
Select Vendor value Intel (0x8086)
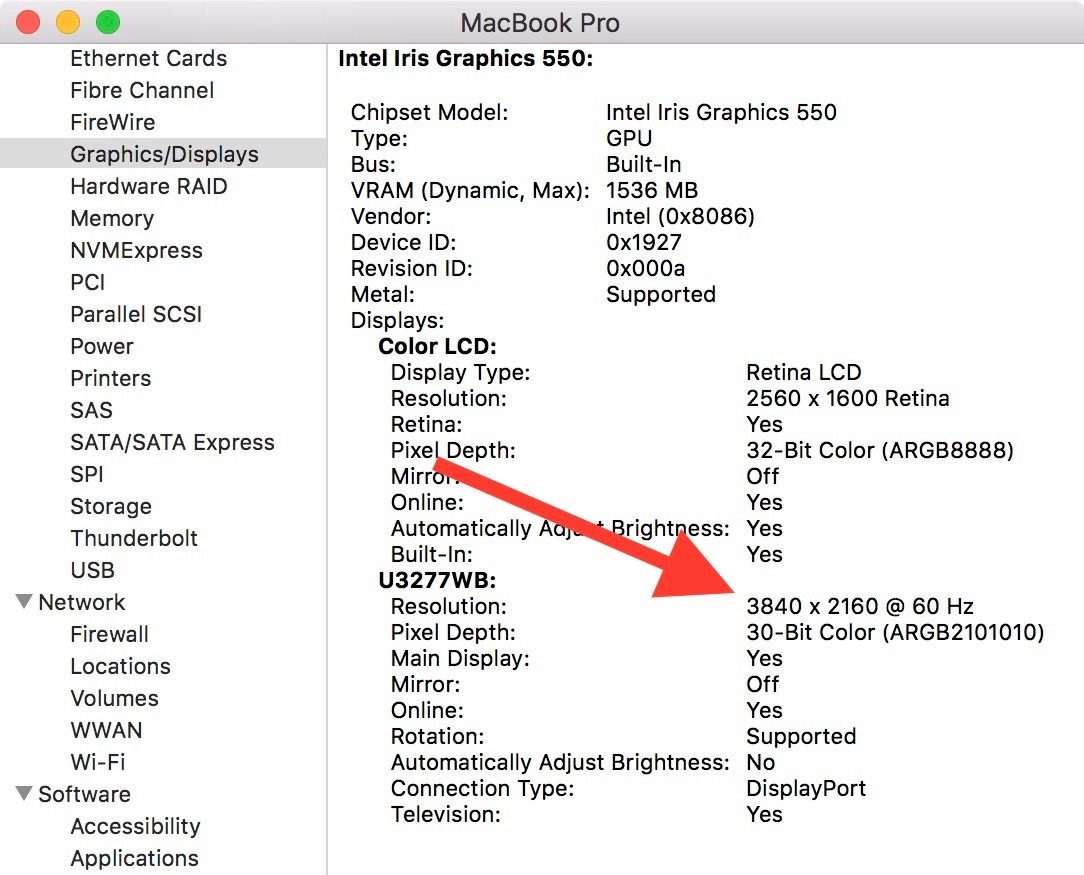(x=680, y=216)
